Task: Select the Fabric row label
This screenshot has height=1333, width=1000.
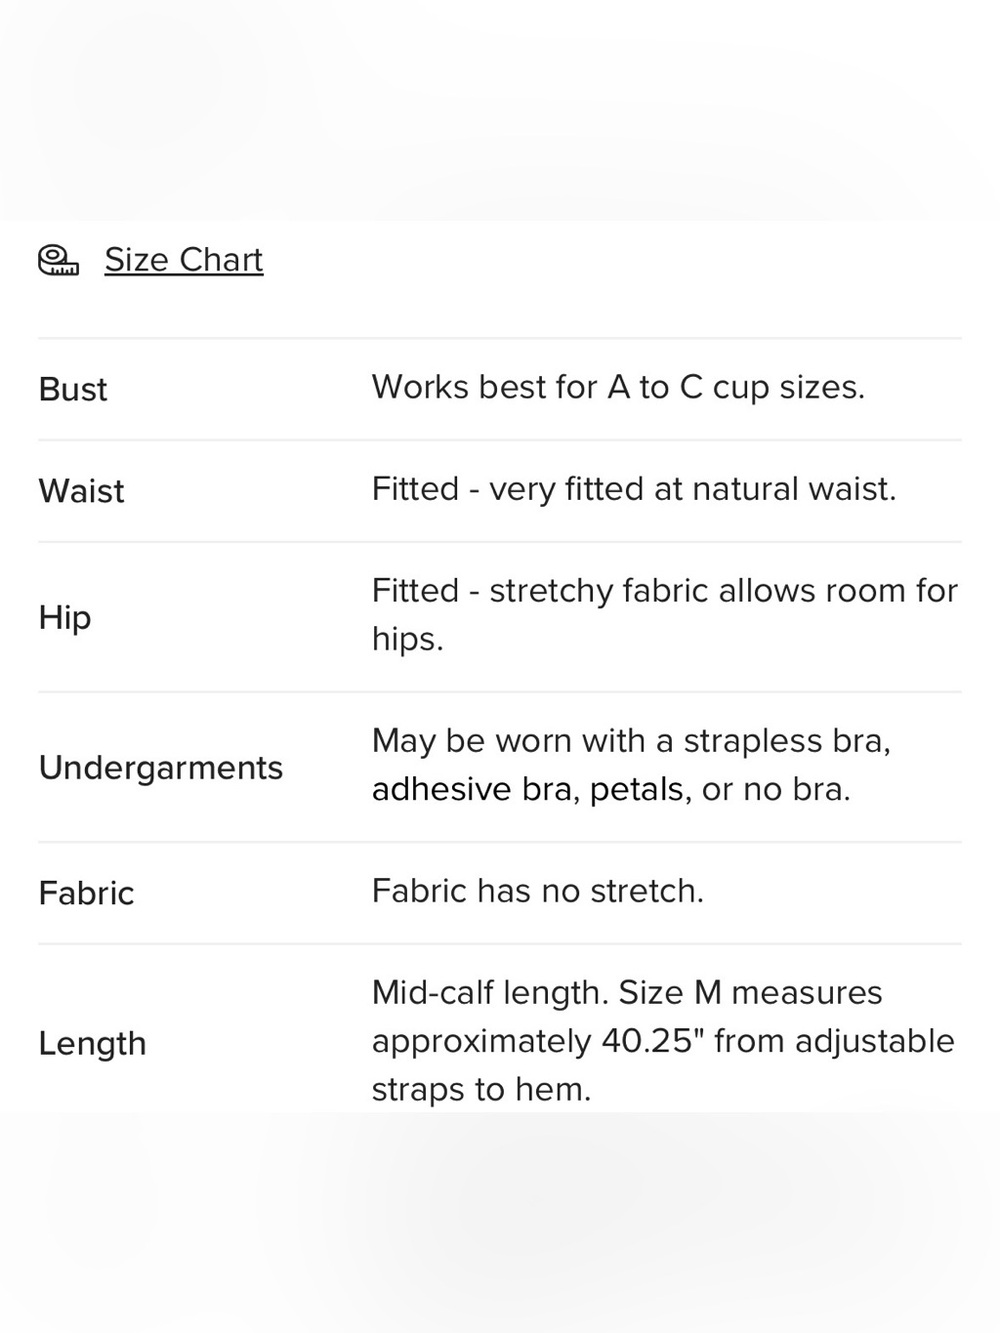Action: point(86,893)
